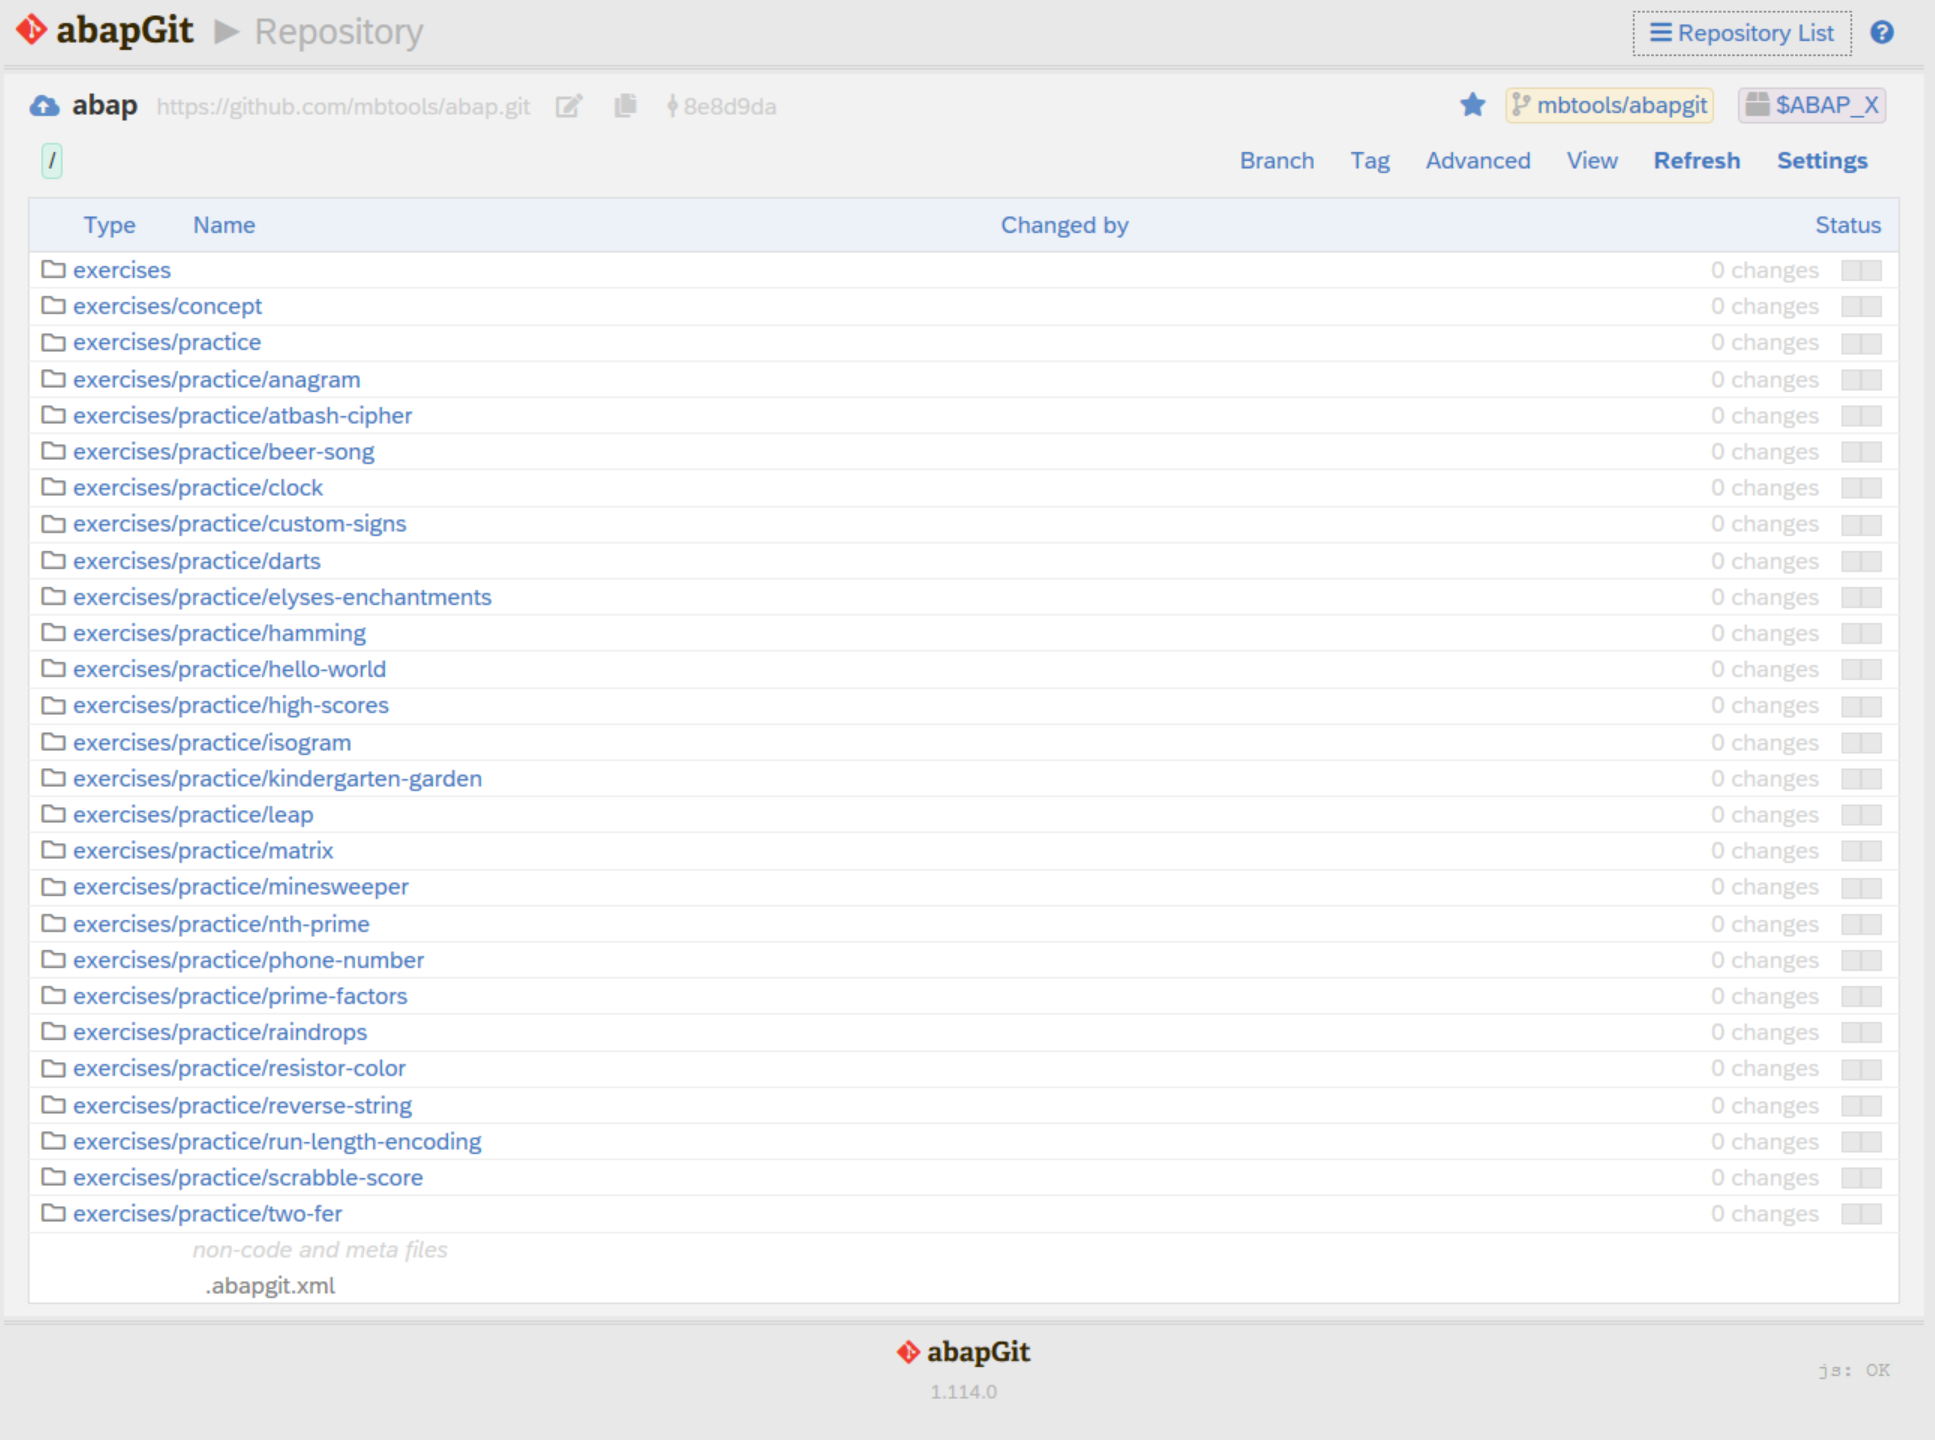Open the exercises/practice/minesweeper folder
1935x1440 pixels.
(x=240, y=887)
